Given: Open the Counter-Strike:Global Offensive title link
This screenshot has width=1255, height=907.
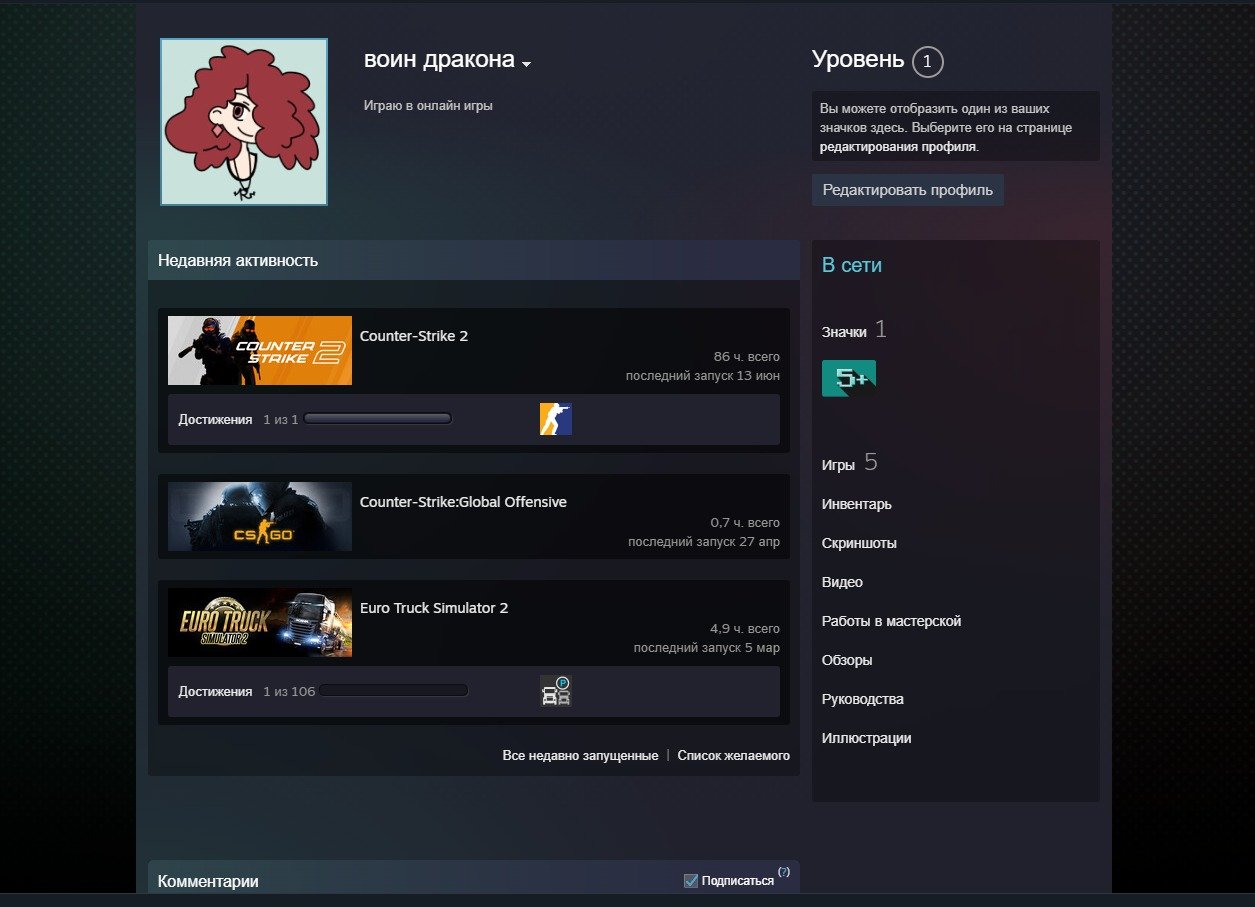Looking at the screenshot, I should pyautogui.click(x=463, y=502).
